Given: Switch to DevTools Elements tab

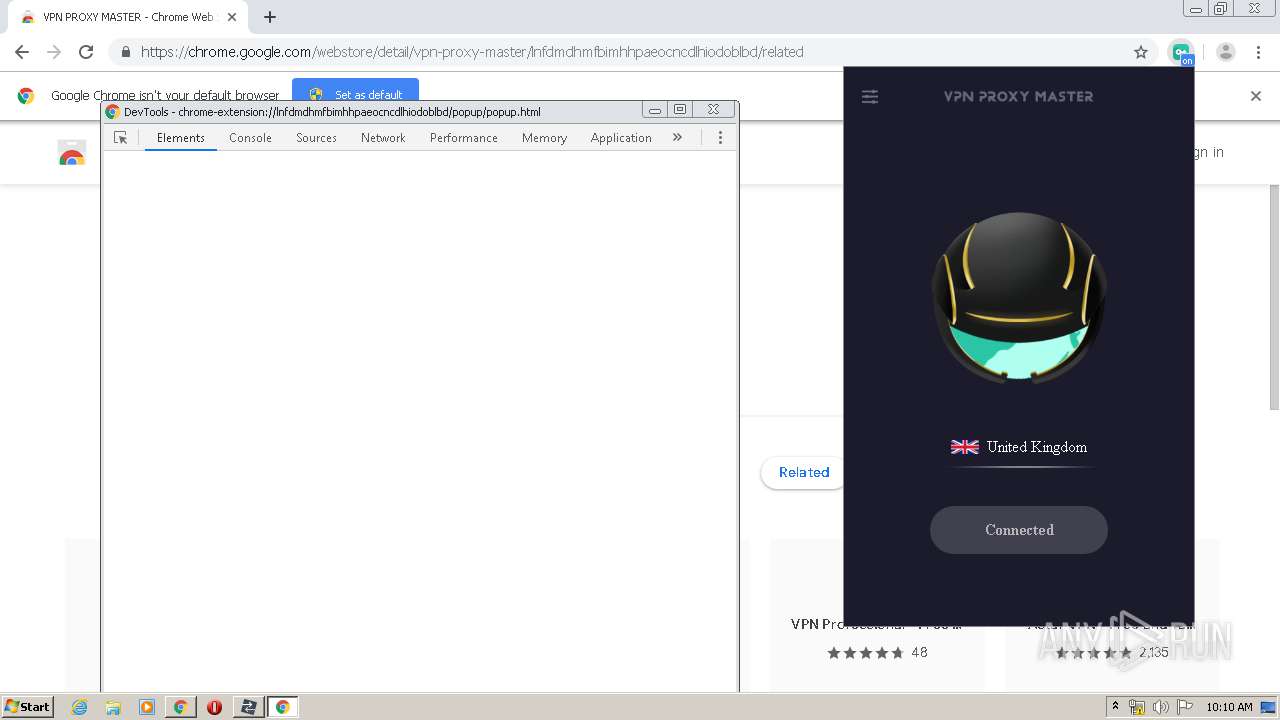Looking at the screenshot, I should [180, 138].
